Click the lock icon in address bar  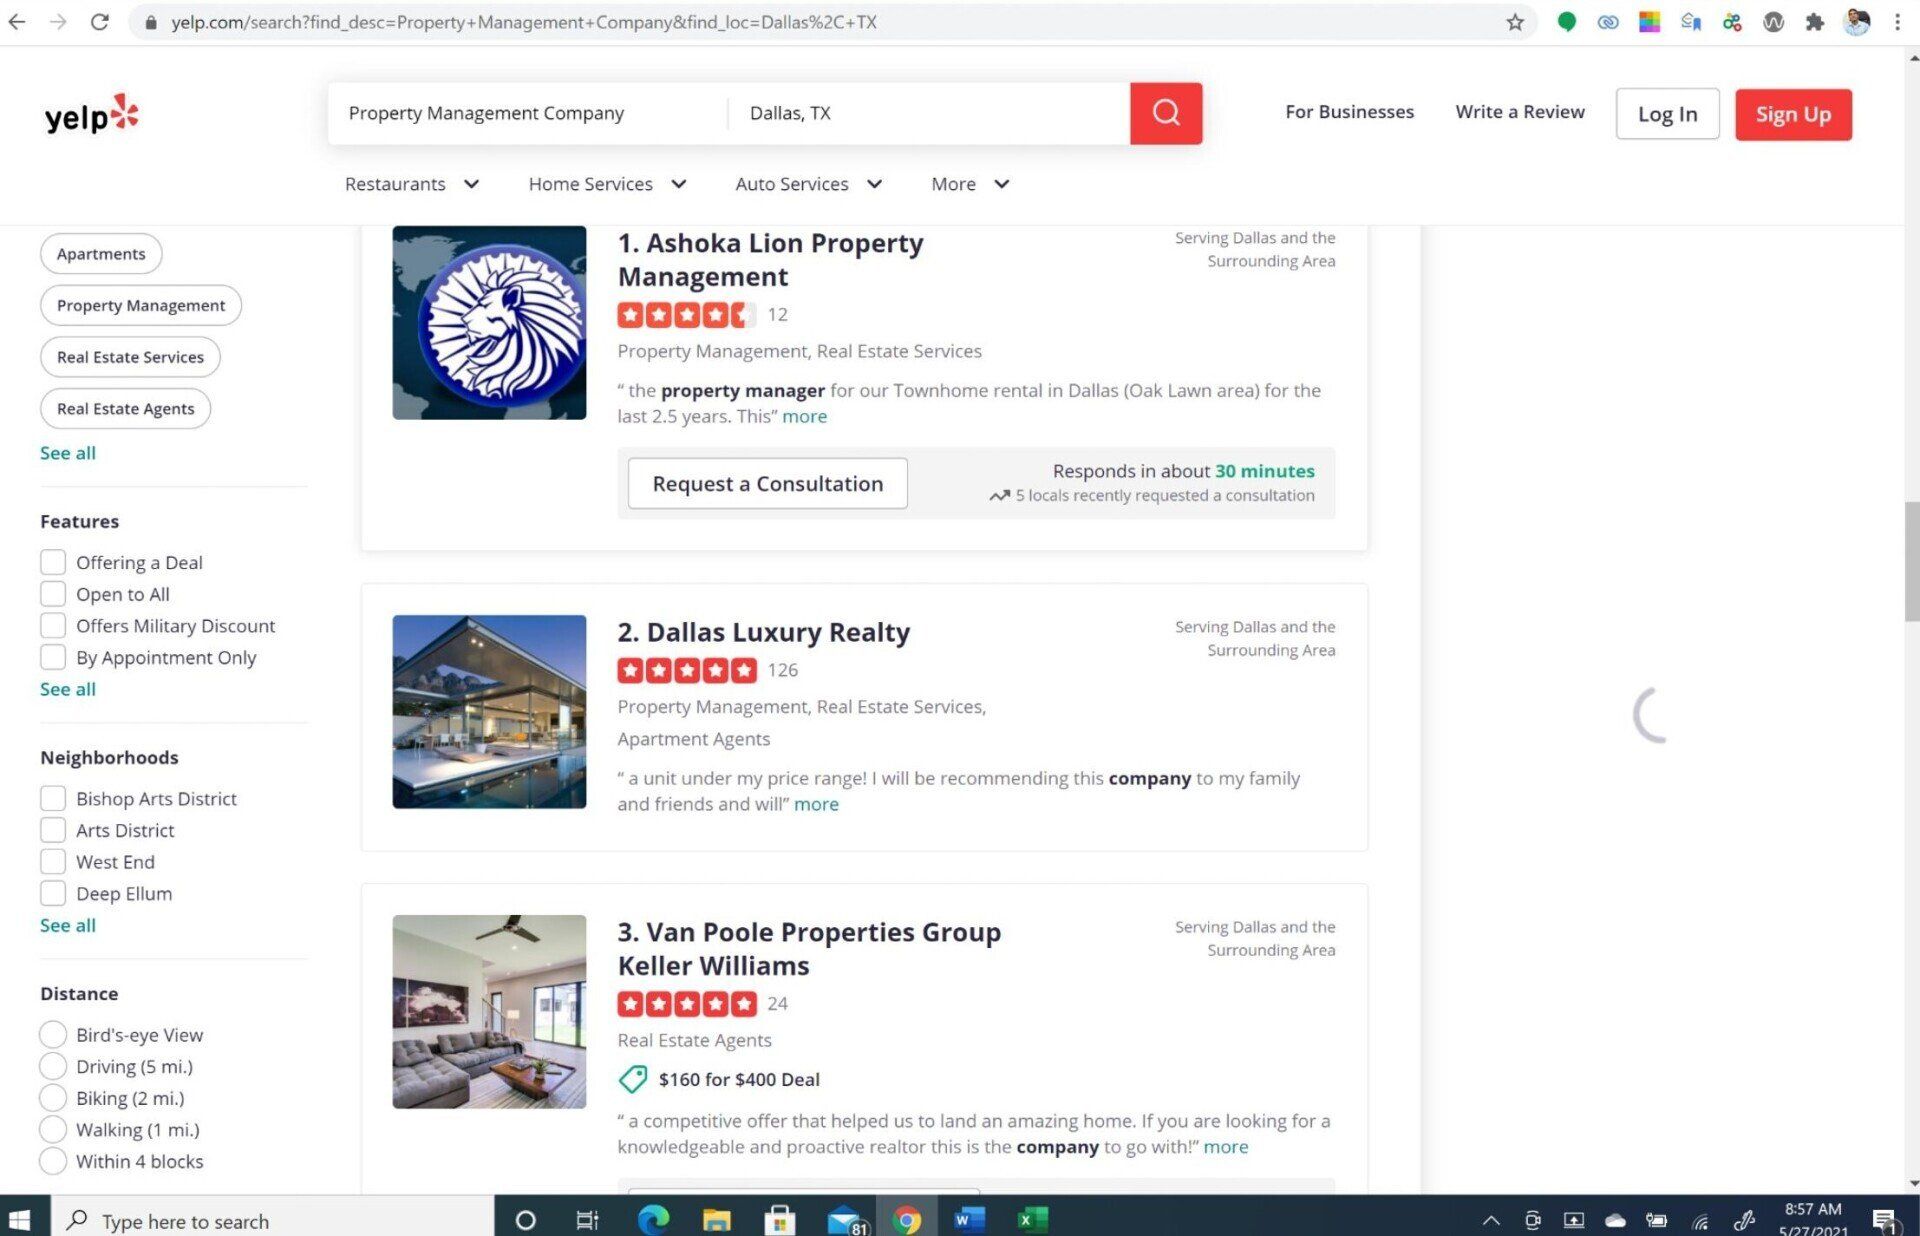click(x=151, y=22)
